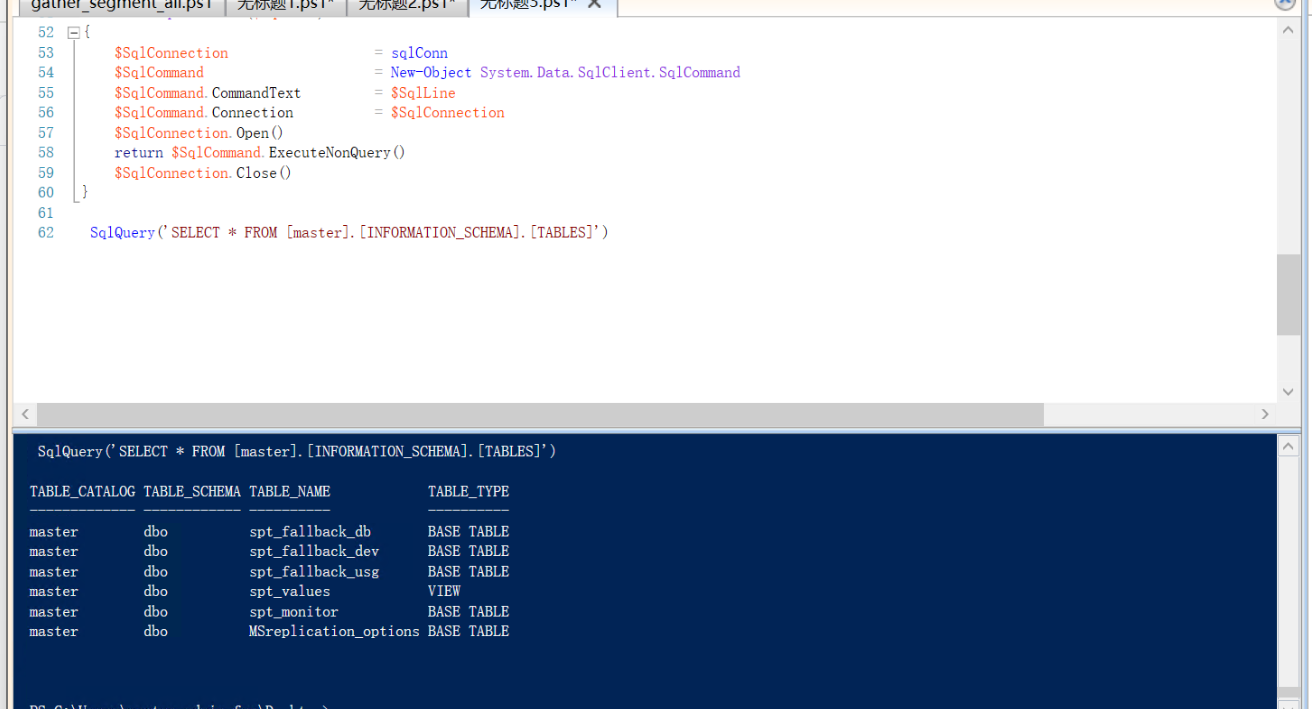
Task: Click spt_values in console output
Action: (x=289, y=592)
